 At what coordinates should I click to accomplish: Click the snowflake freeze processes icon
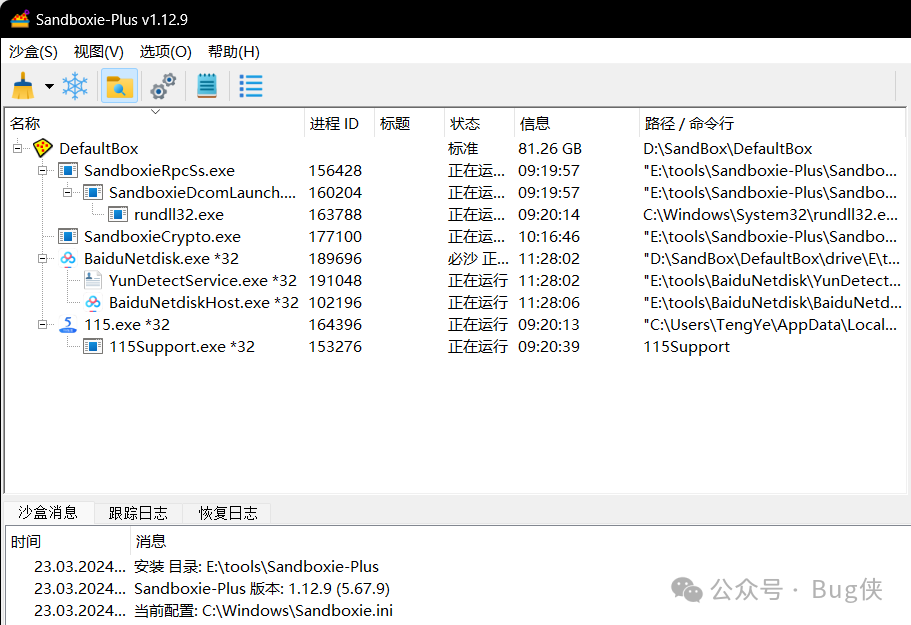(75, 86)
